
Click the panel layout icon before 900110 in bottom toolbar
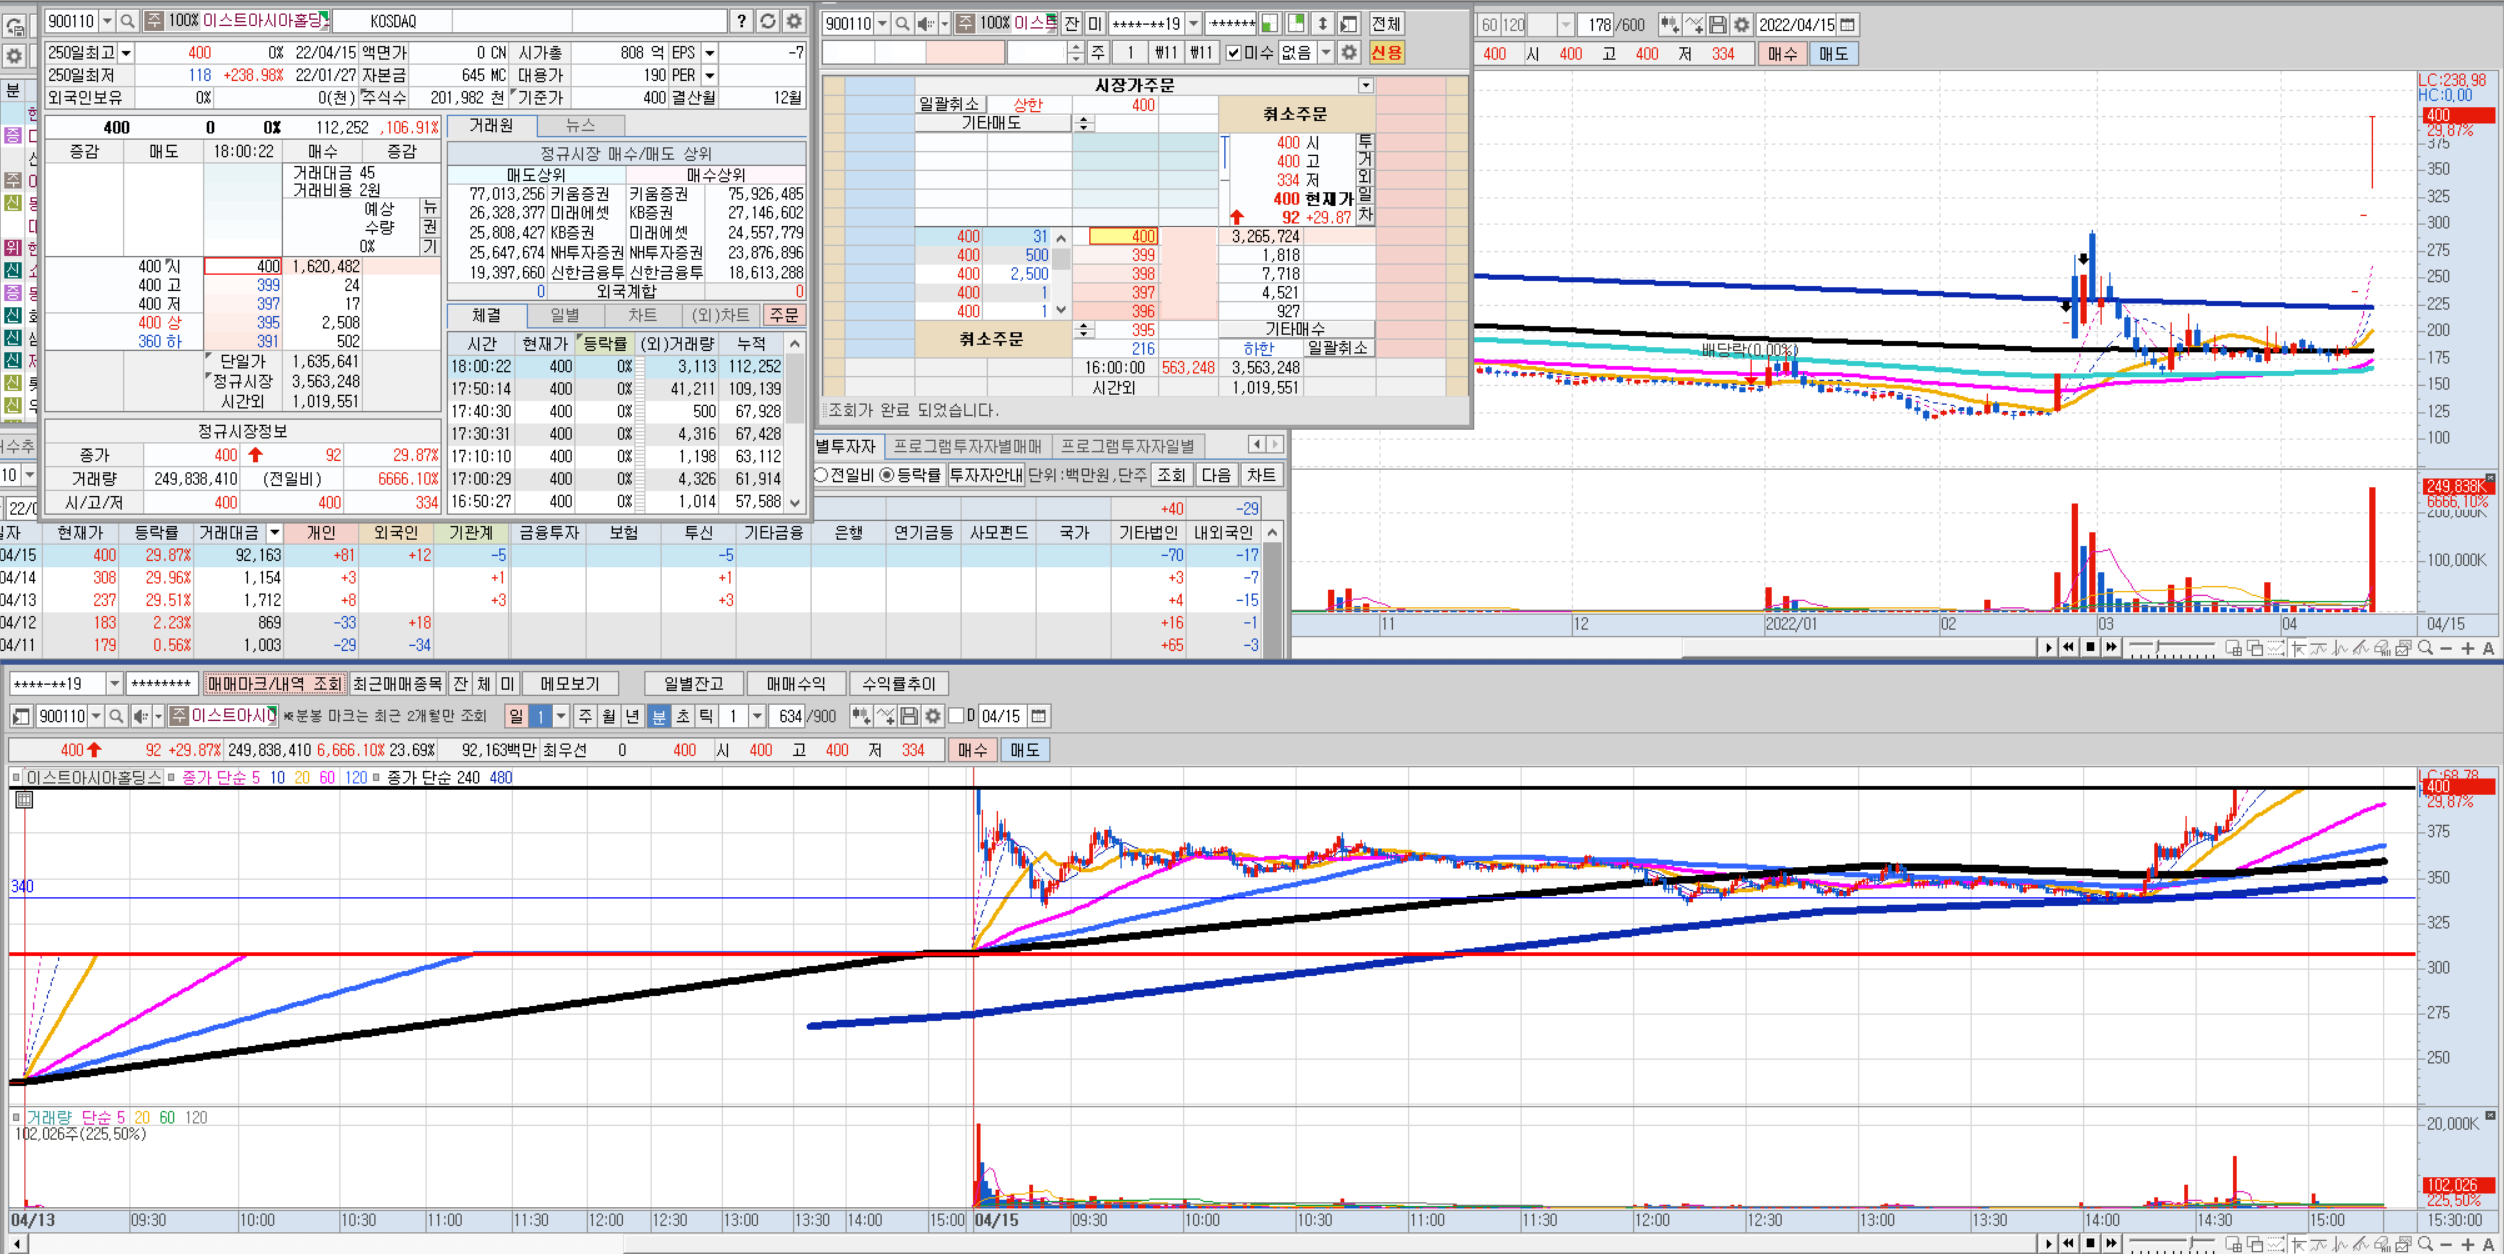tap(21, 716)
